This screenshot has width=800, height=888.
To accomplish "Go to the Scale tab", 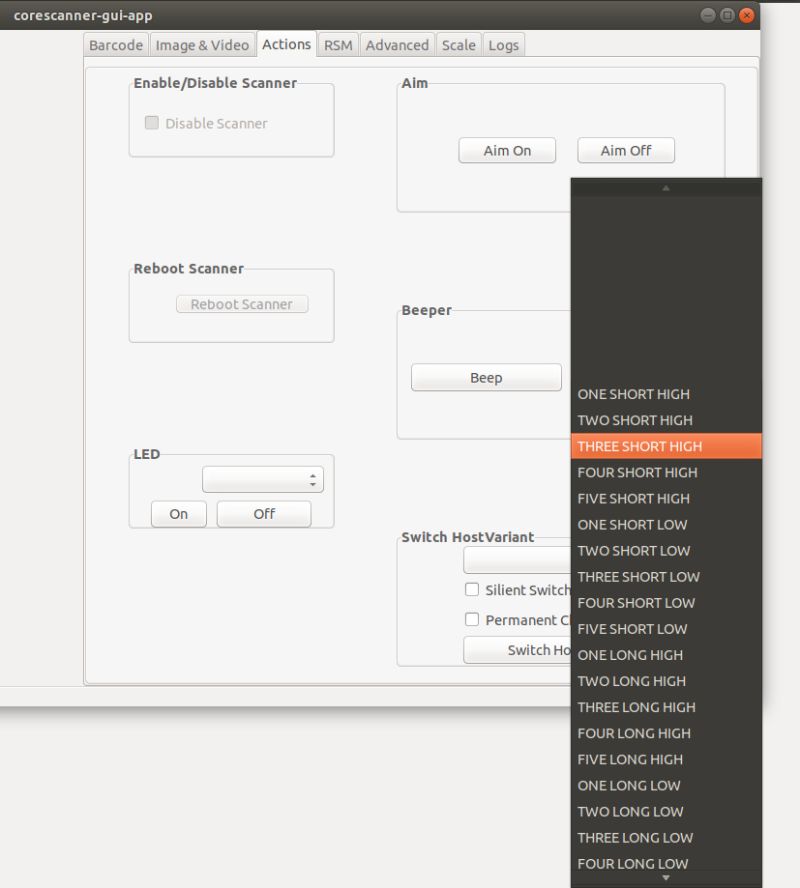I will coord(458,44).
